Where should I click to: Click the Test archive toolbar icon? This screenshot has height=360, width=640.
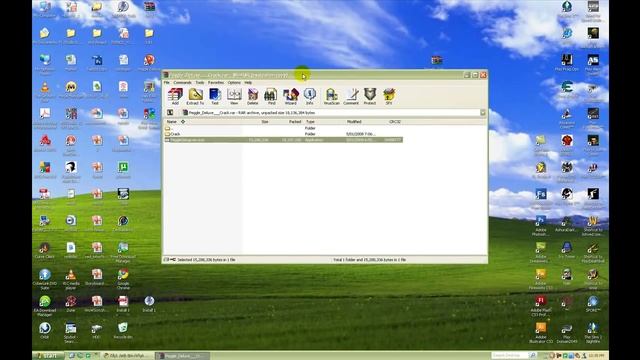point(215,96)
